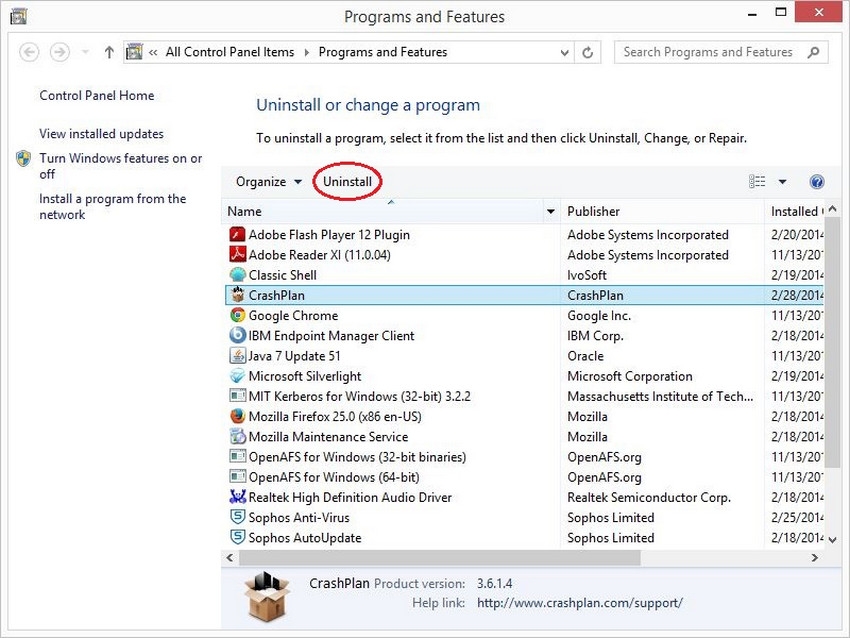
Task: Click All Control Panel Items breadcrumb
Action: pyautogui.click(x=230, y=52)
